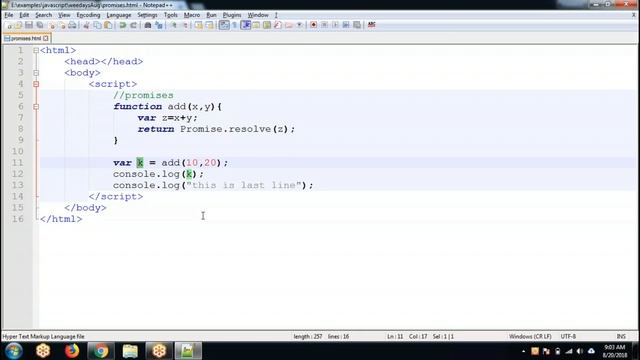Click Windows (CR LF) in status bar
This screenshot has width=640, height=360.
pos(530,336)
